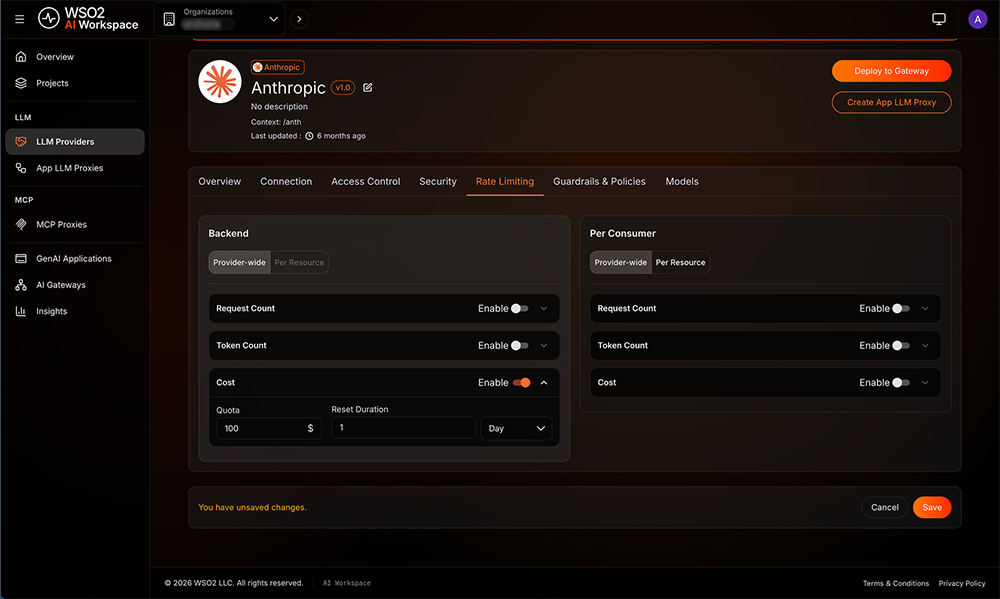Open the Organizations dropdown chevron

(x=274, y=19)
